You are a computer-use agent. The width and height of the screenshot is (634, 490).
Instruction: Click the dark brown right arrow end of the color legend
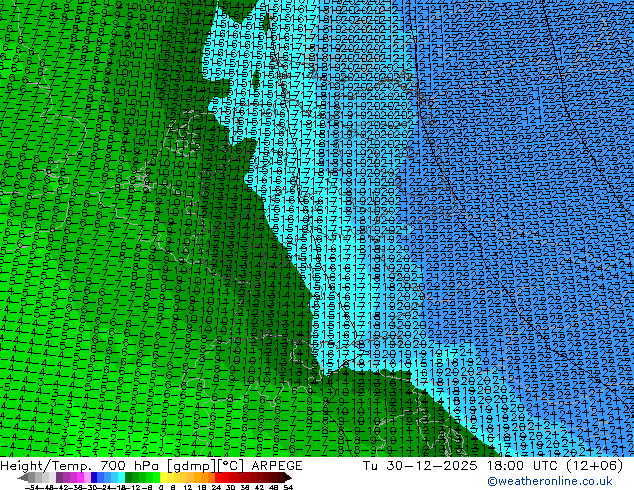[287, 477]
